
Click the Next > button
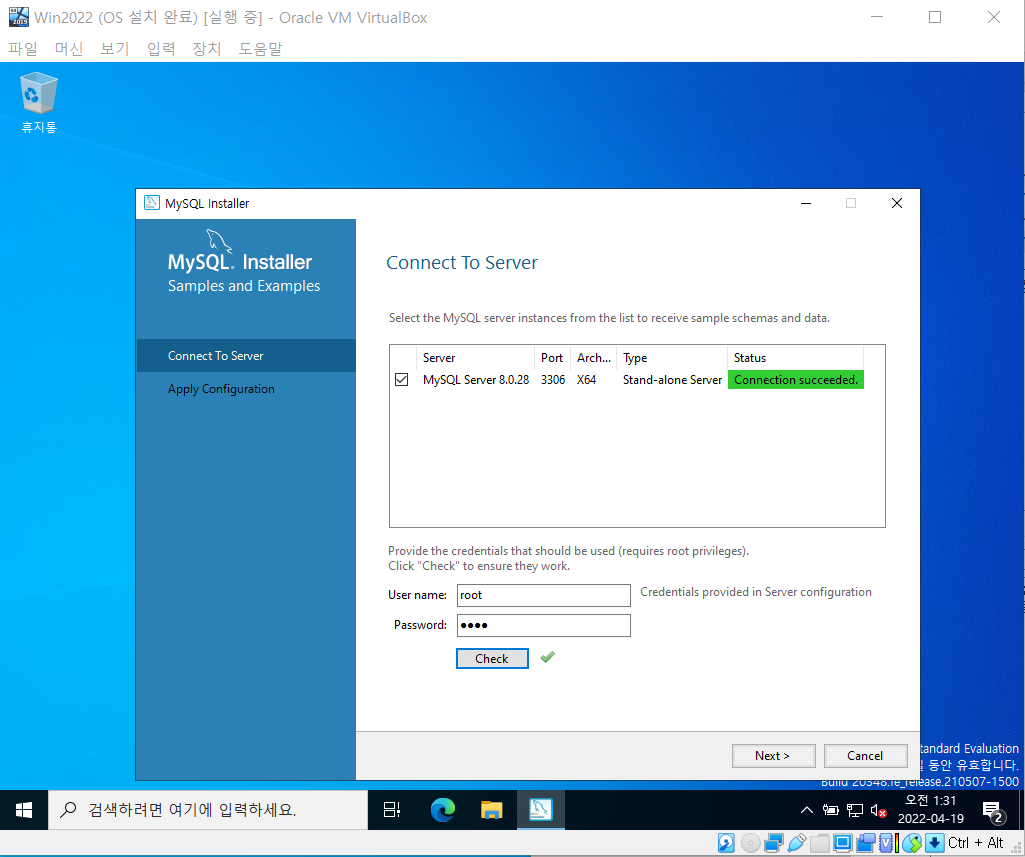coord(773,756)
